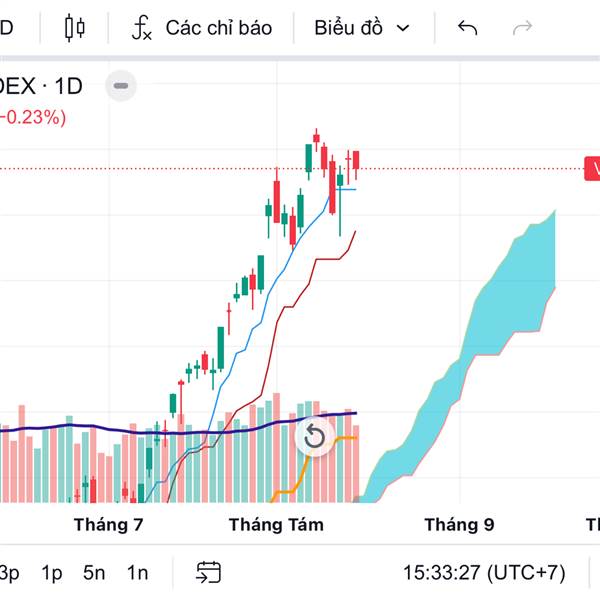This screenshot has height=600, width=600.
Task: Click the redo arrow
Action: pyautogui.click(x=522, y=28)
